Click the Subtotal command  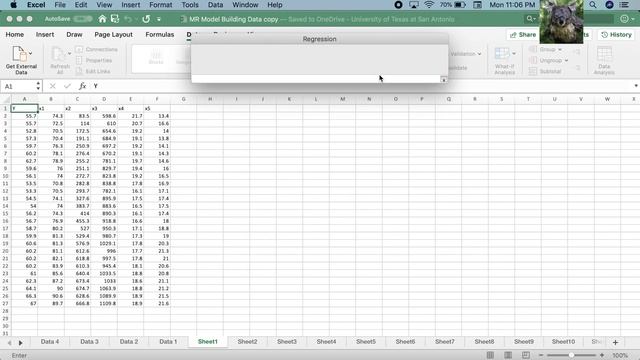coord(545,71)
